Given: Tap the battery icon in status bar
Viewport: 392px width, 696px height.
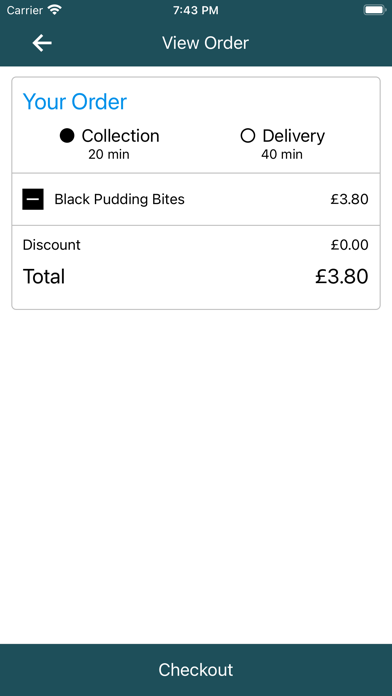Looking at the screenshot, I should pos(375,10).
